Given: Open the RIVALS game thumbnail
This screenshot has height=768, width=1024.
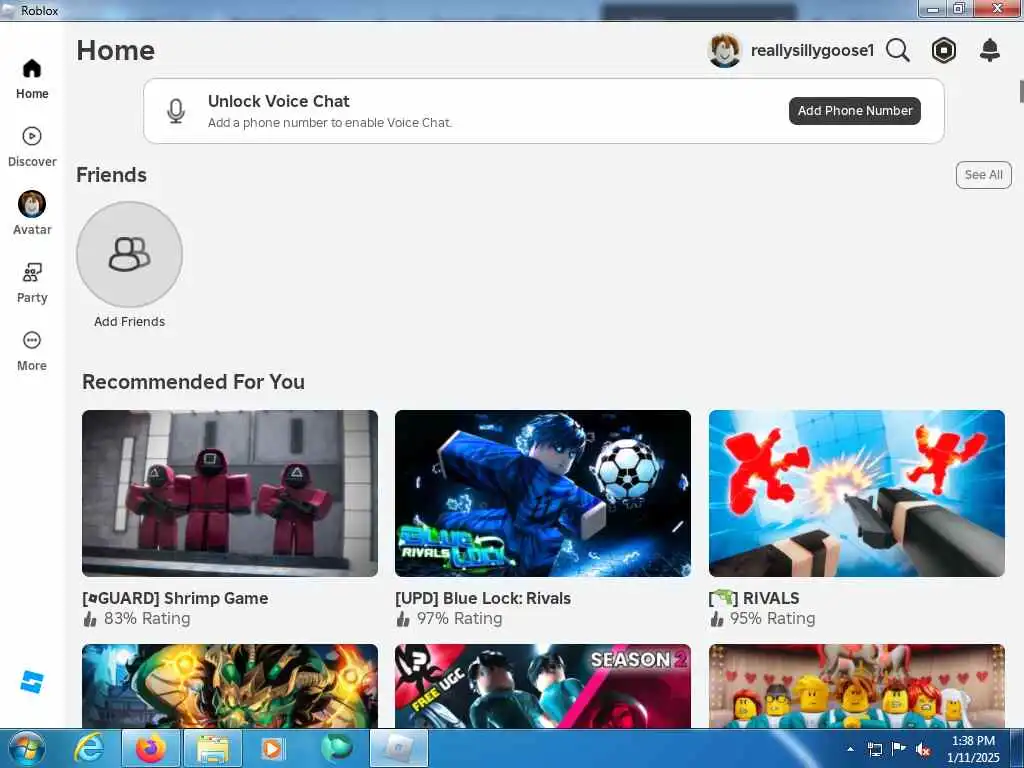Looking at the screenshot, I should 857,493.
